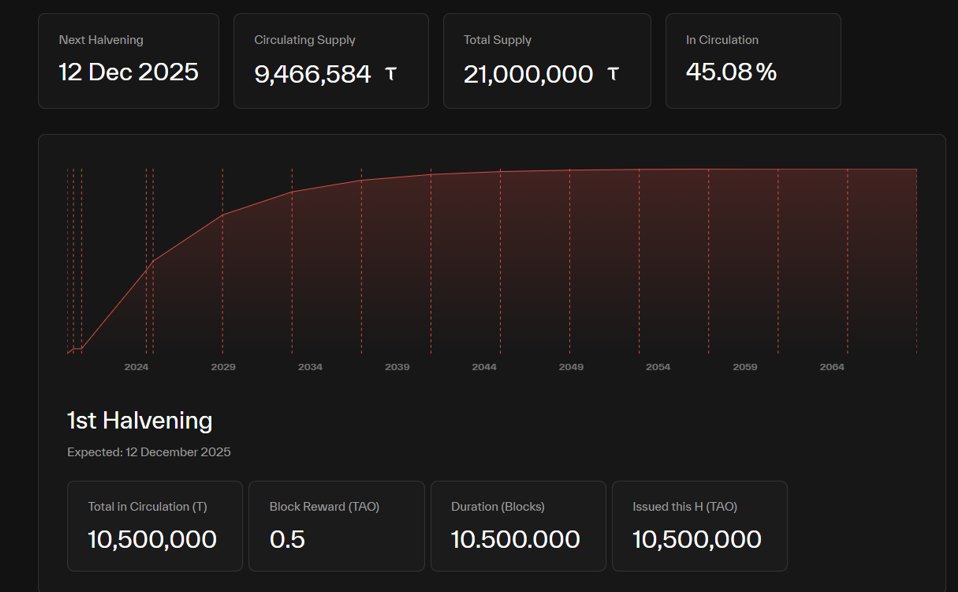The width and height of the screenshot is (958, 592).
Task: Click the Circulating Supply value 9,466,584
Action: 313,74
